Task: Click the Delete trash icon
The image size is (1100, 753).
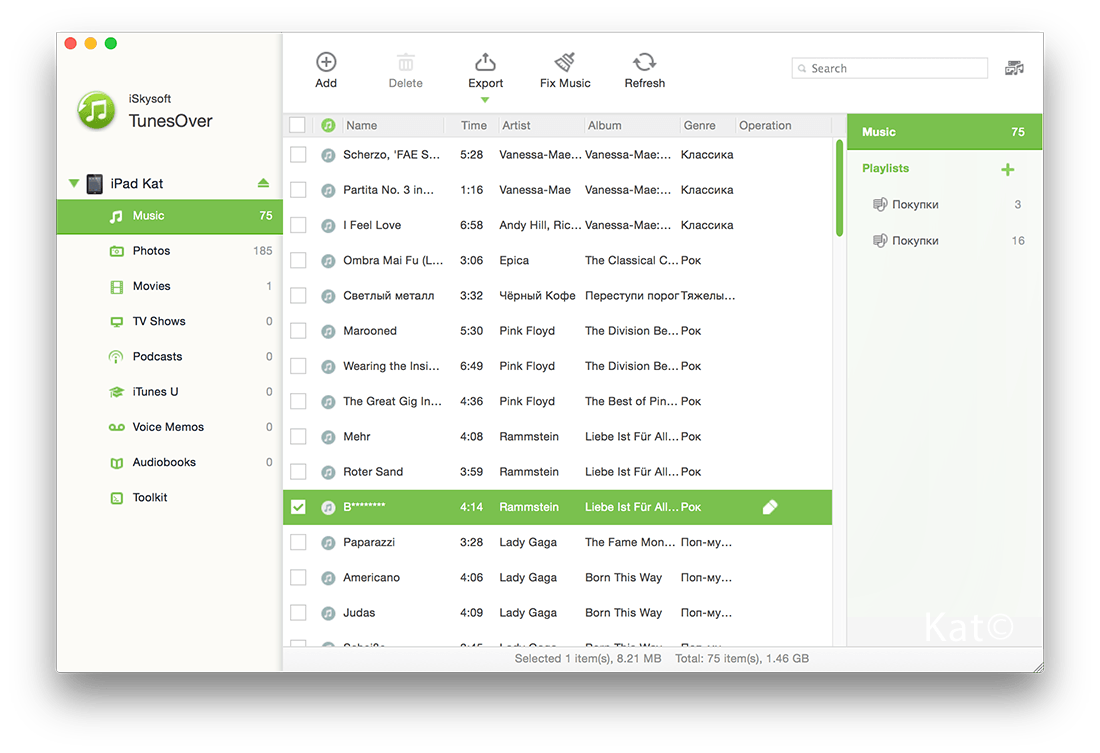Action: point(405,62)
